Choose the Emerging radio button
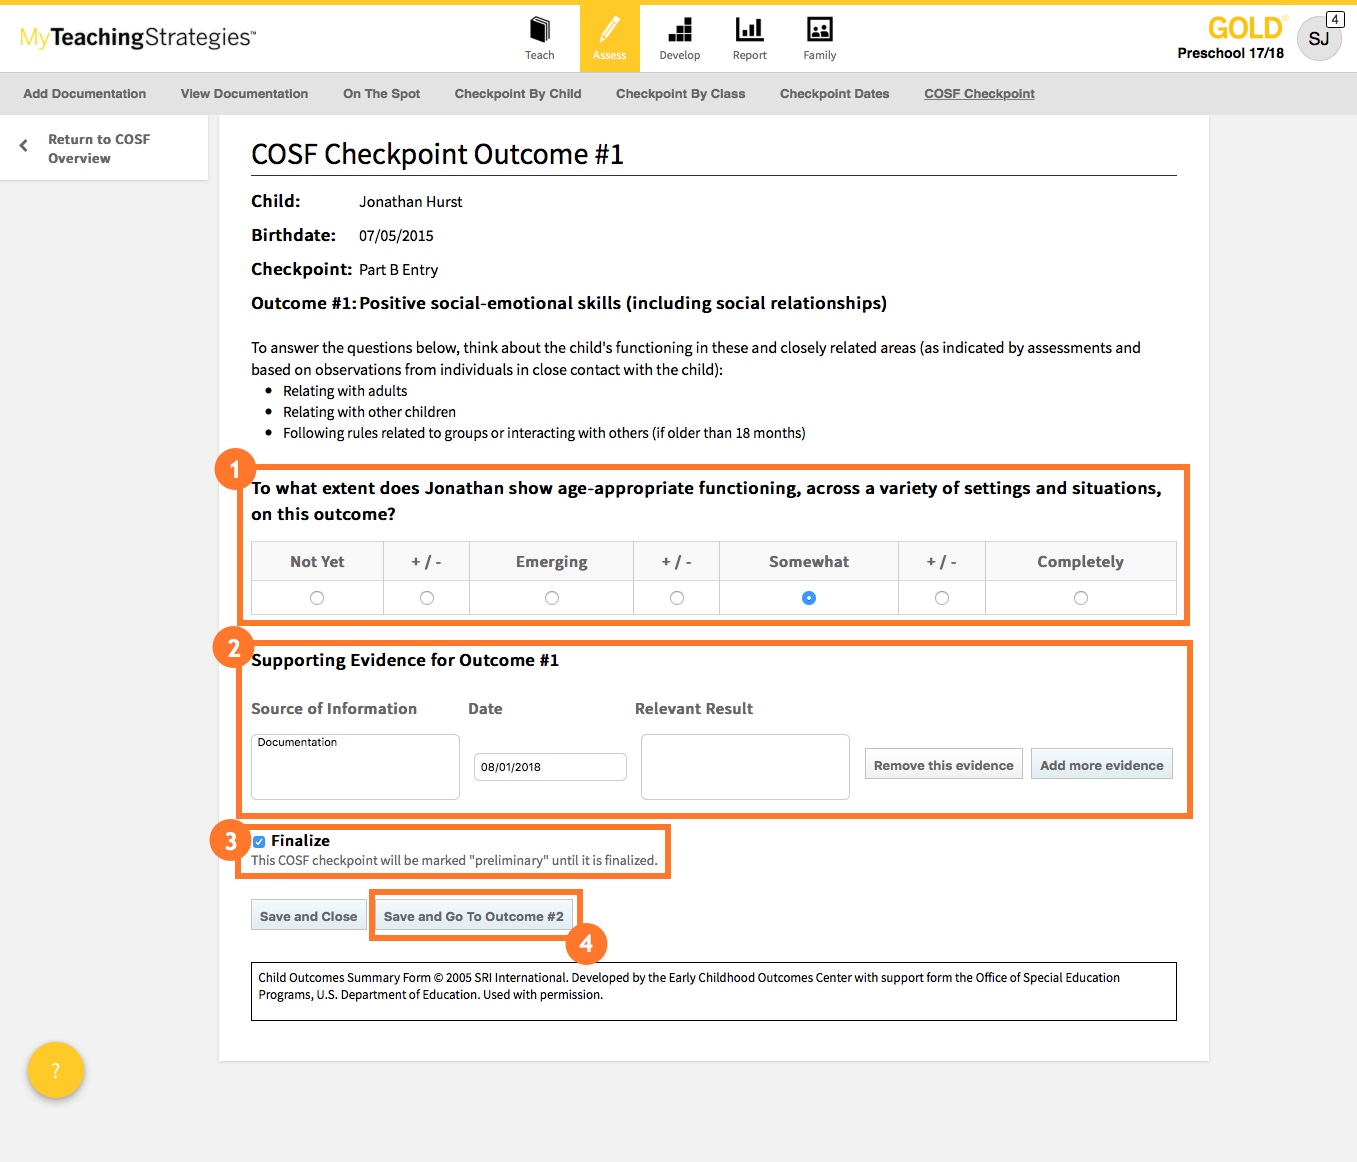Viewport: 1357px width, 1162px height. coord(552,598)
